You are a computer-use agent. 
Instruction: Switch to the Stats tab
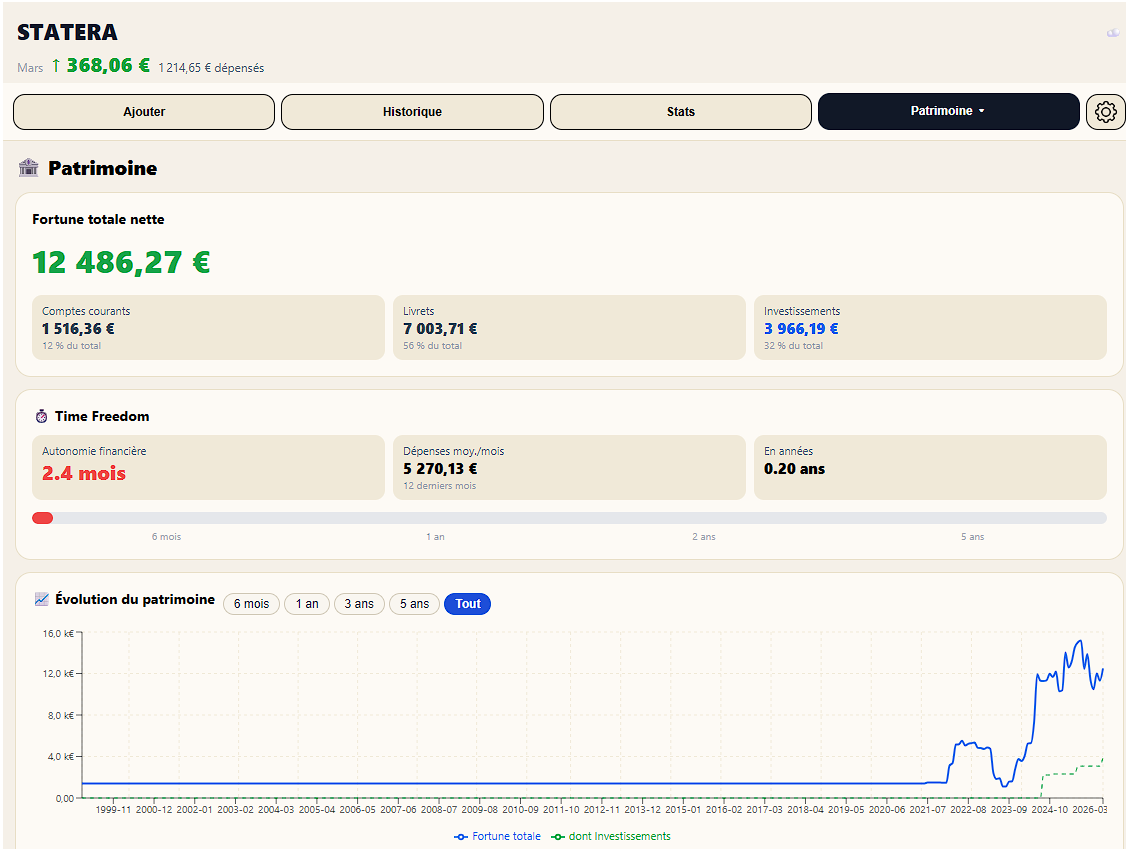coord(681,111)
